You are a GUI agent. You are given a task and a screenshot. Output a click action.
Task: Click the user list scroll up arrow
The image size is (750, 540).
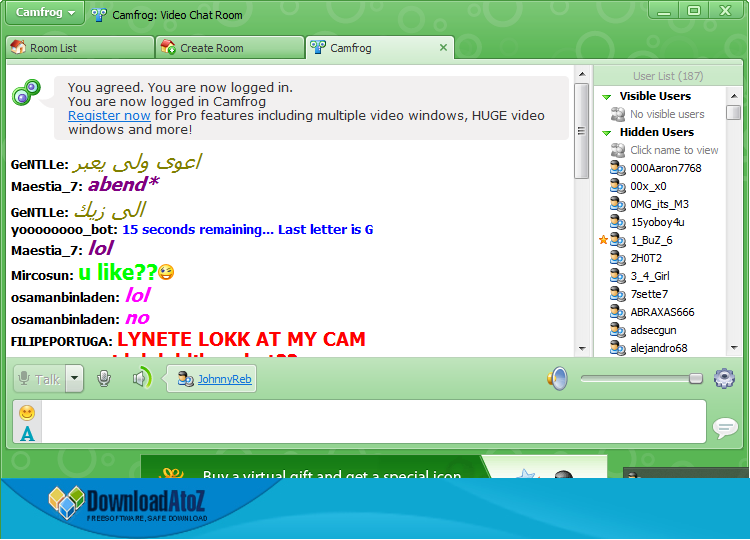[734, 96]
